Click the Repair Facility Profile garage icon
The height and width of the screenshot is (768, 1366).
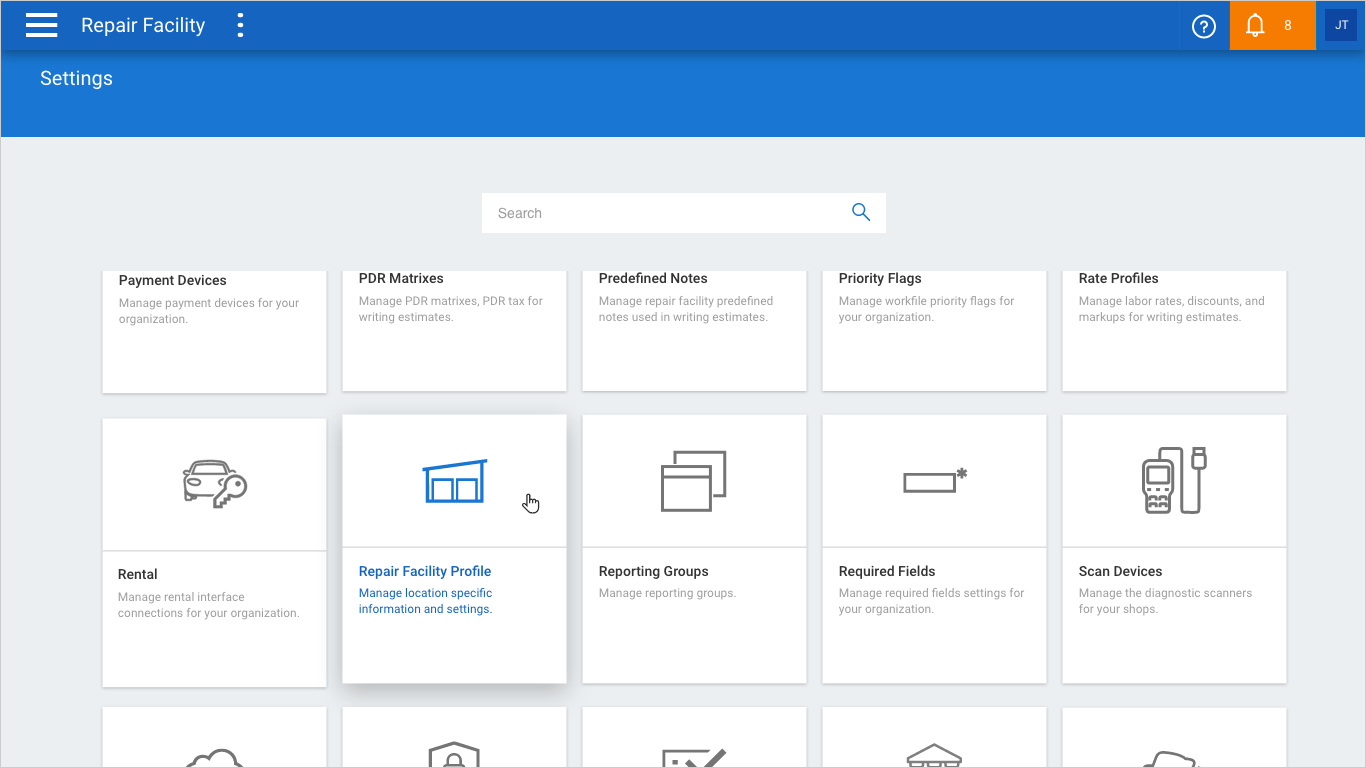point(454,482)
